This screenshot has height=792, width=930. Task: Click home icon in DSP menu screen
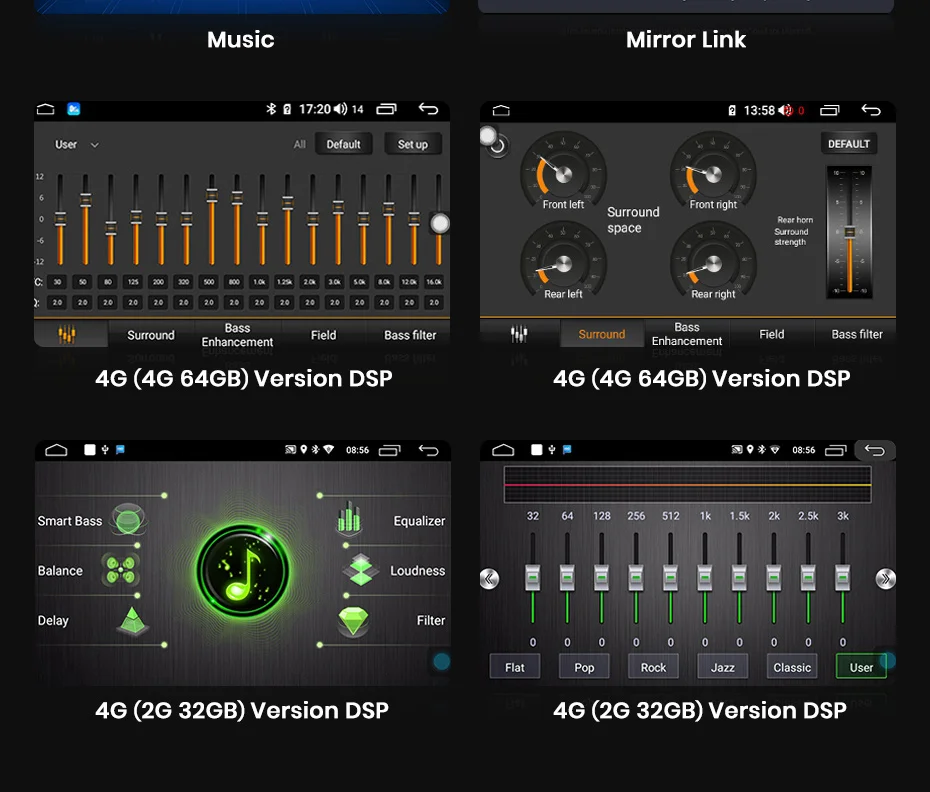(56, 450)
